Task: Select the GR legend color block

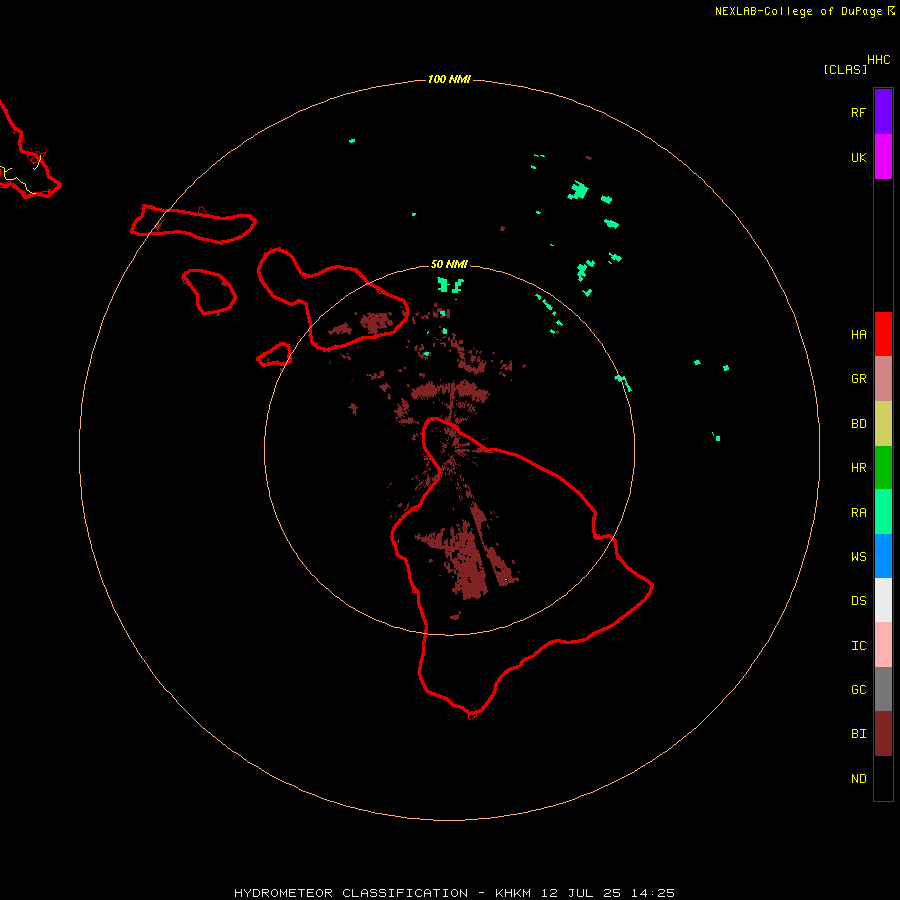Action: click(x=883, y=379)
